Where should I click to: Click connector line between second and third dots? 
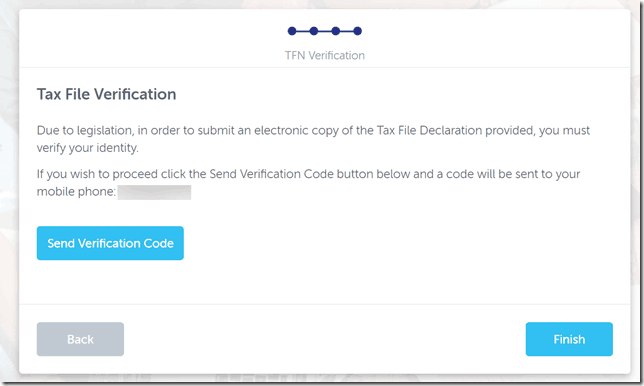(324, 31)
